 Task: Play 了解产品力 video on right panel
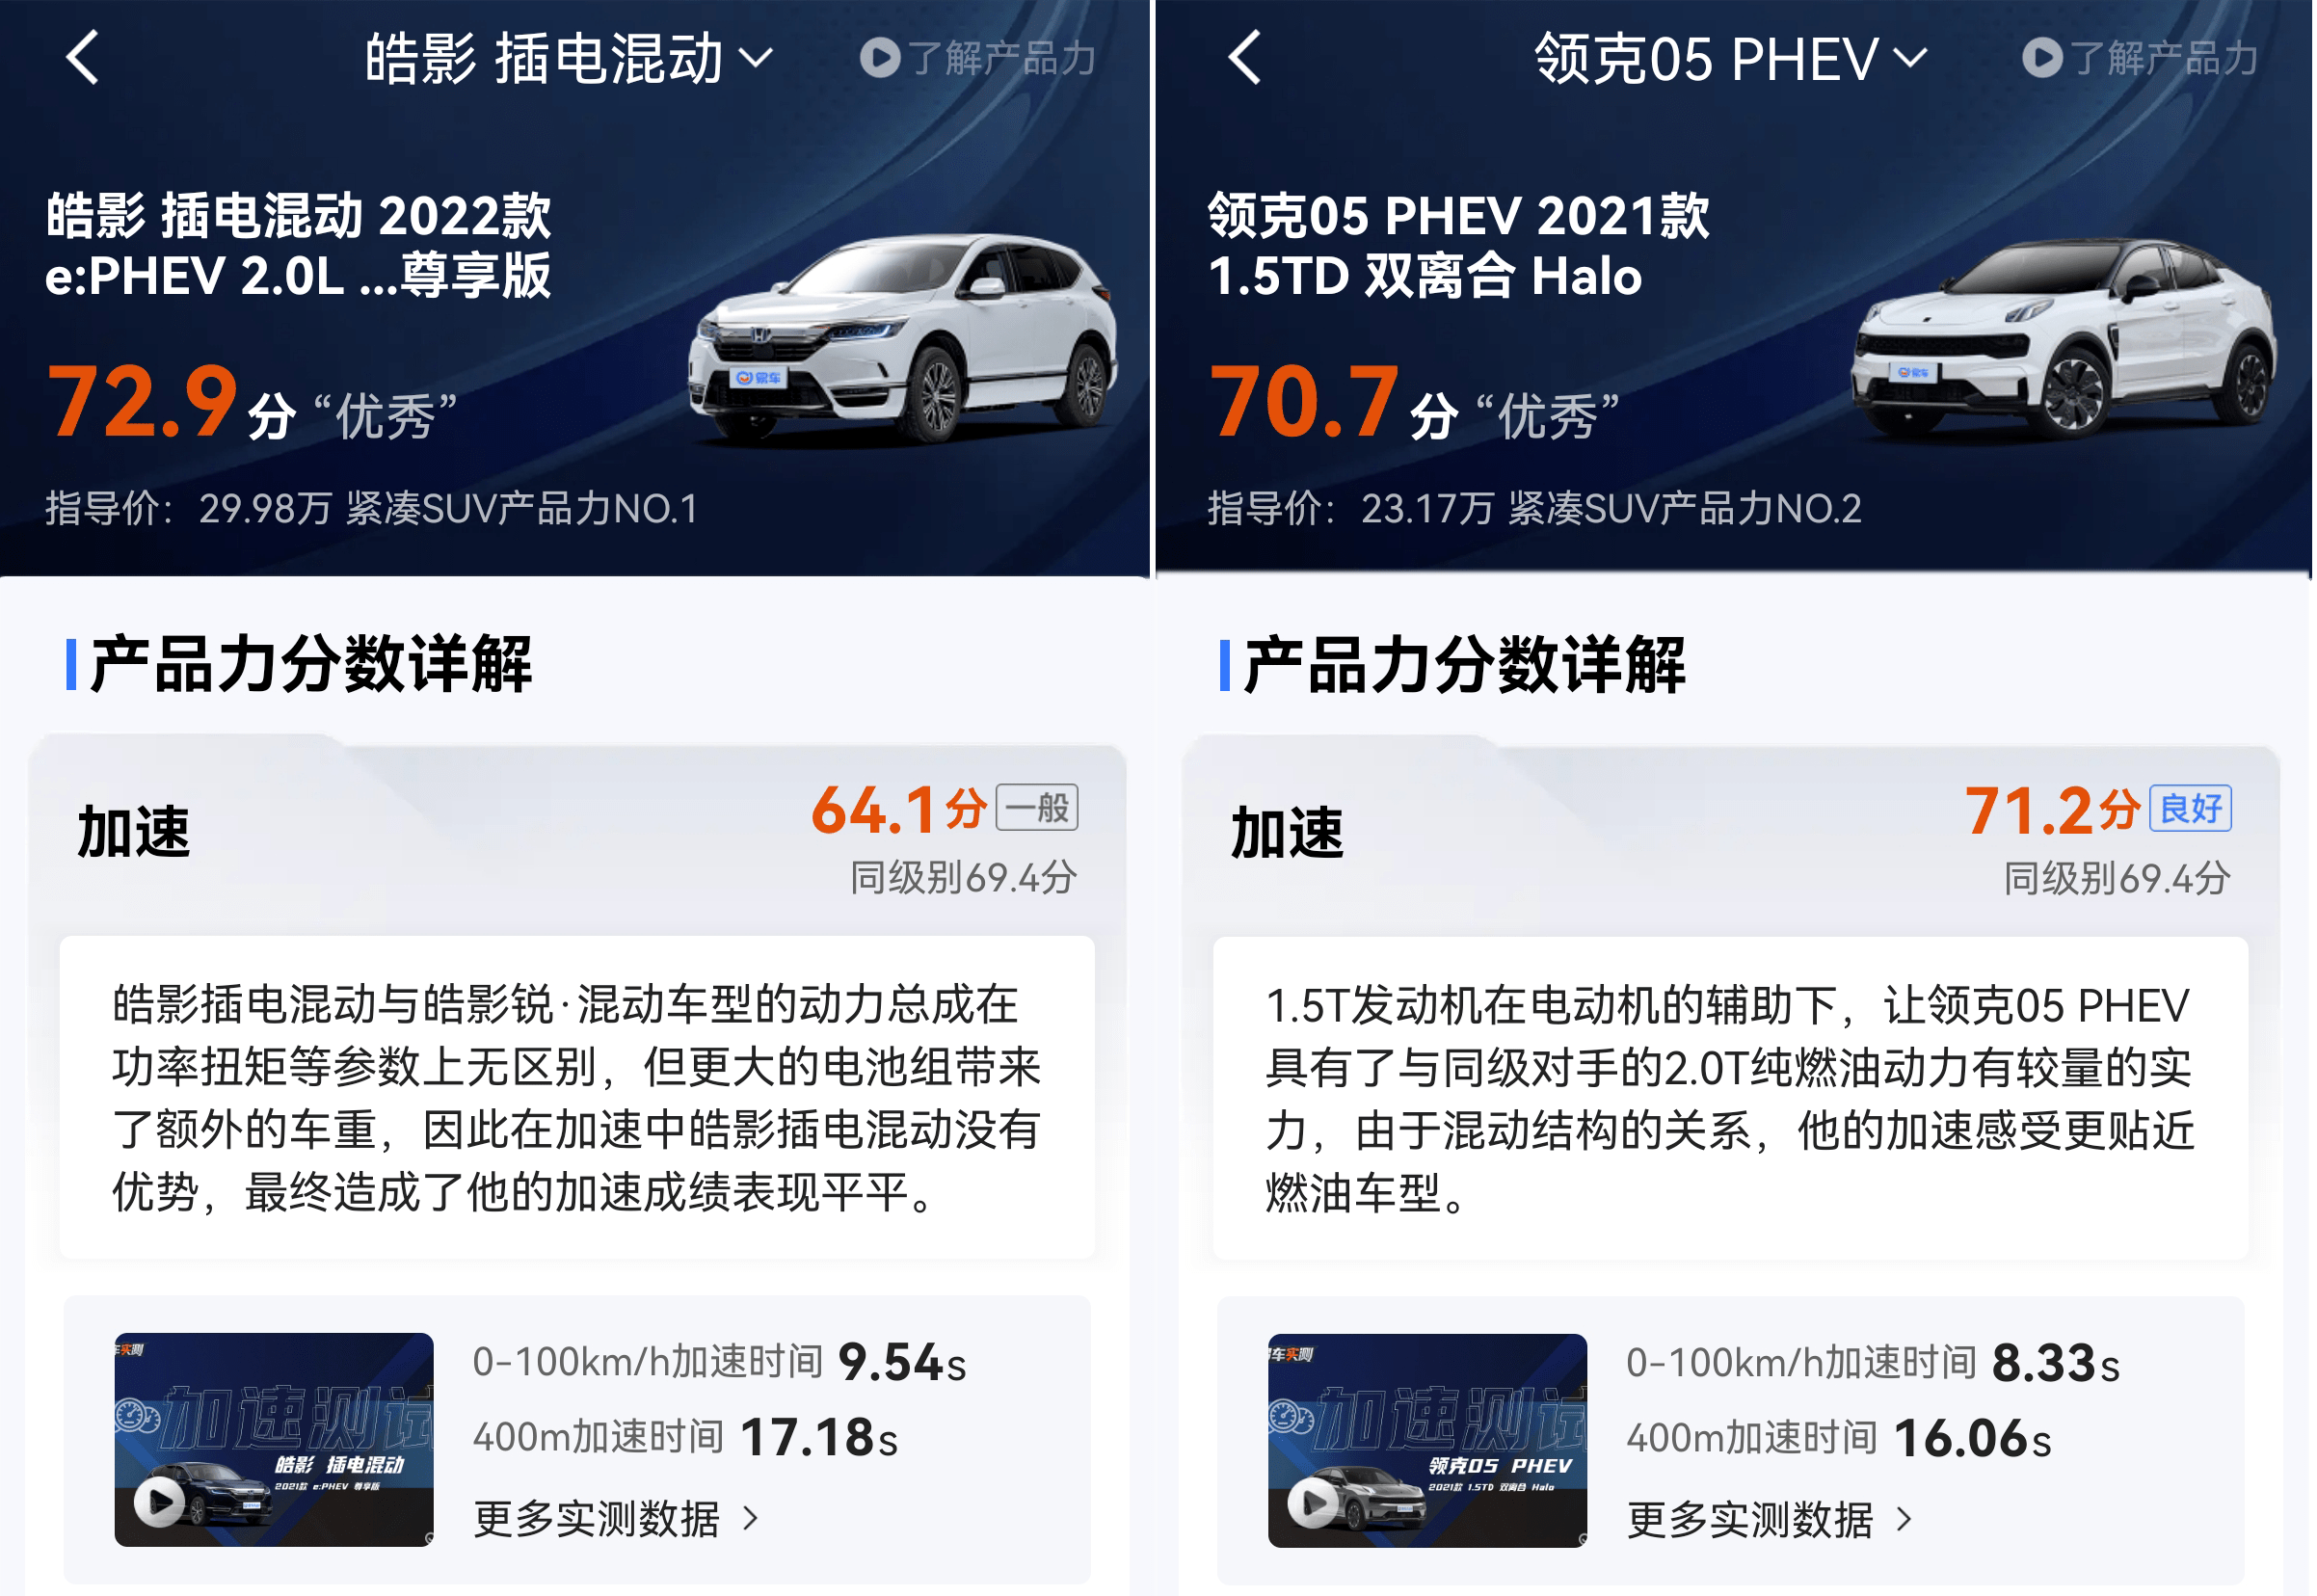click(x=2140, y=58)
